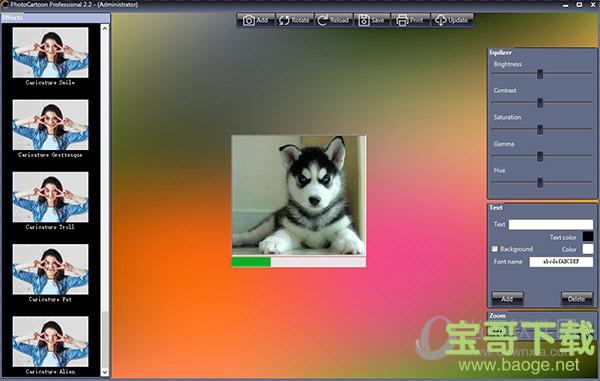Click the effects list scroll-down arrow

click(x=105, y=372)
